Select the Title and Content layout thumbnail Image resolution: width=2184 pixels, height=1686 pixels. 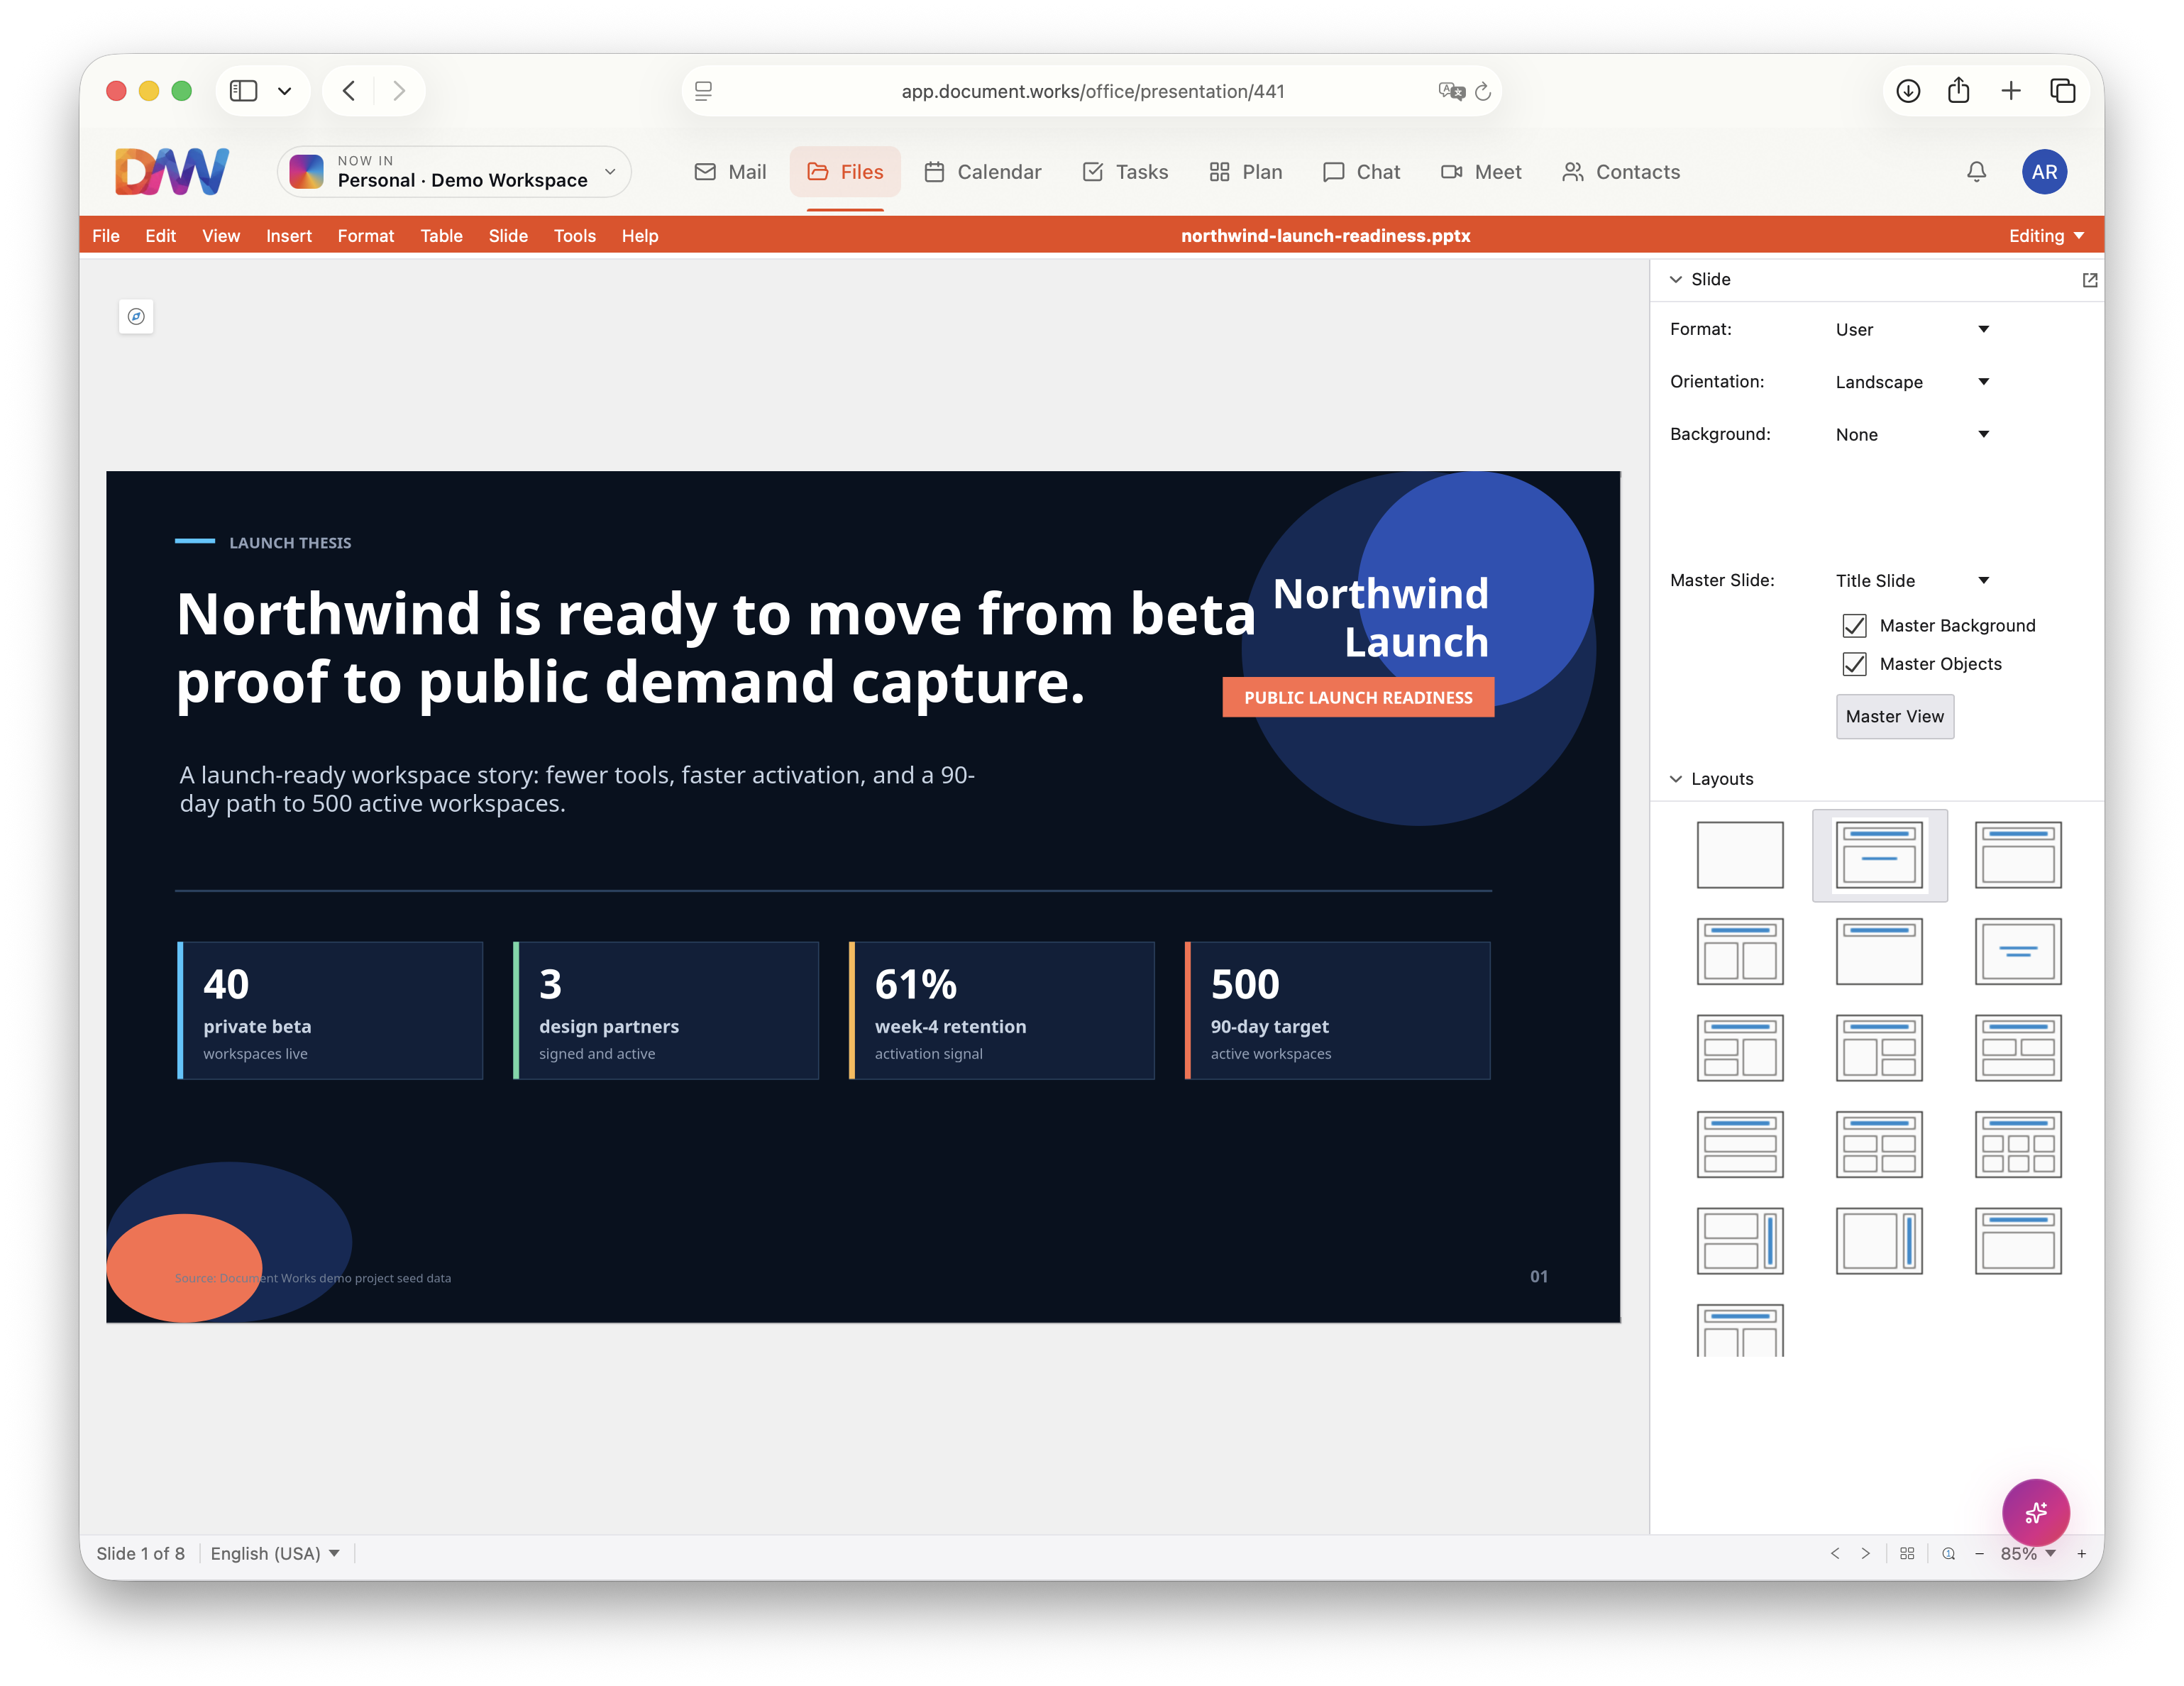[x=2018, y=855]
